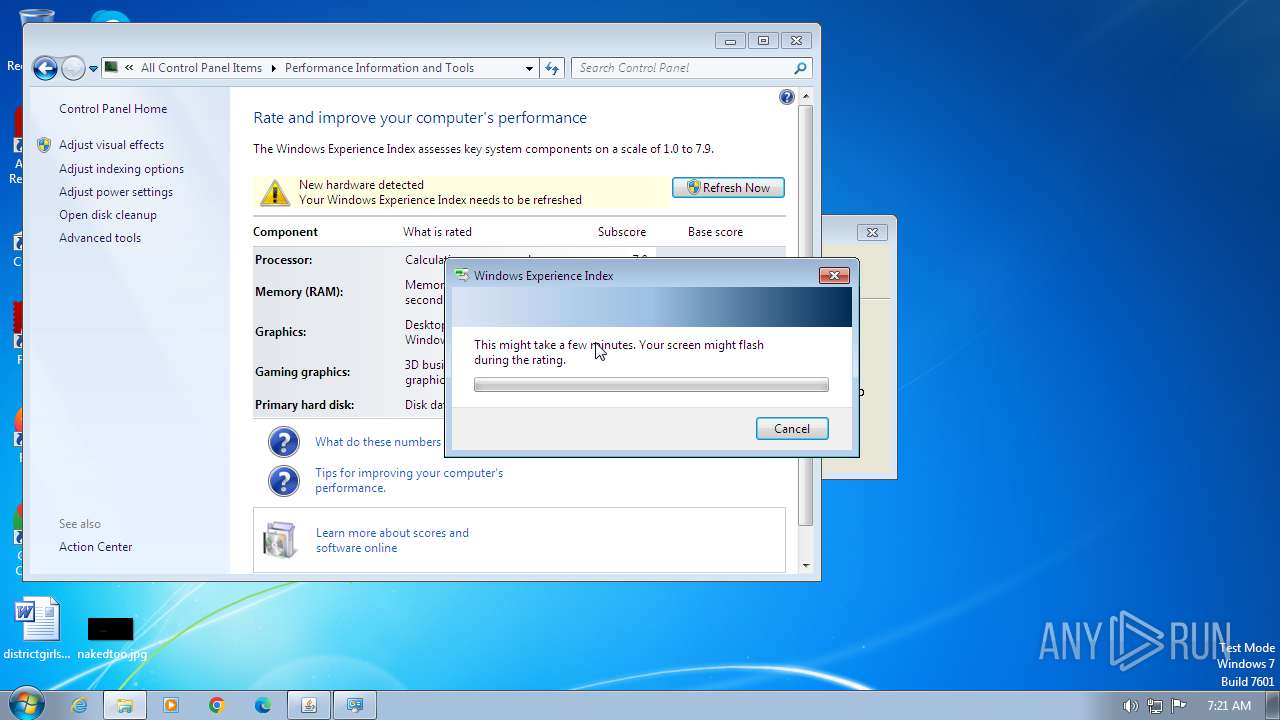Launch Internet Explorer from the taskbar

(79, 705)
